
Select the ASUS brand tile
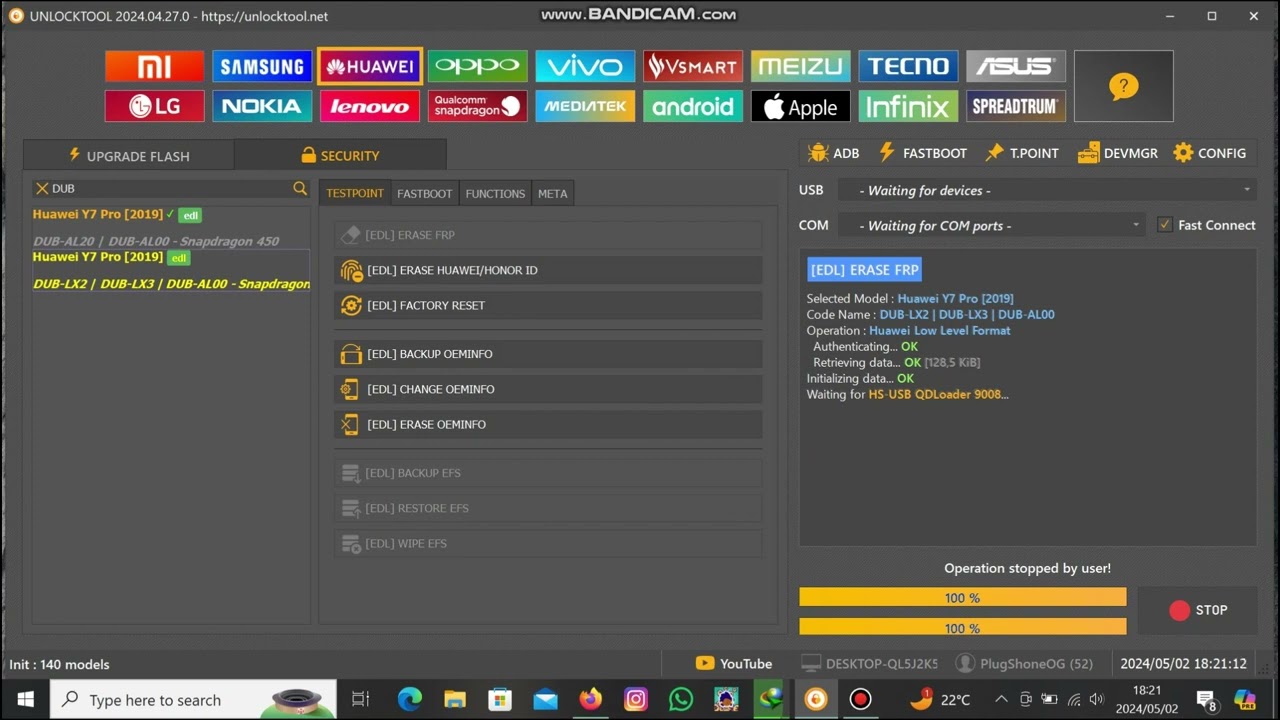[x=1016, y=67]
